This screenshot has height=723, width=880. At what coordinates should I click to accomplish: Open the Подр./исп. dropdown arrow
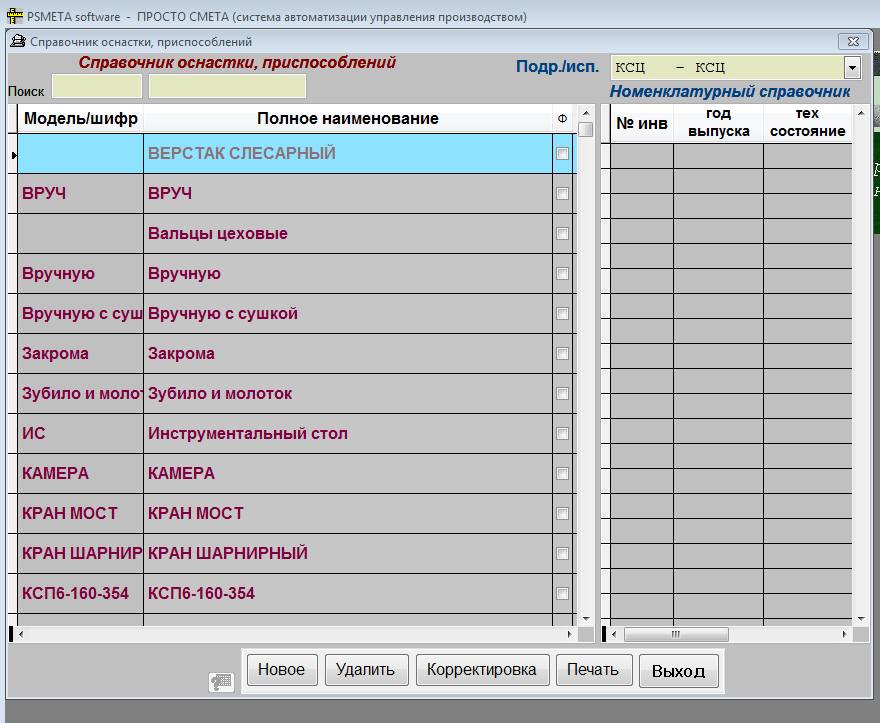point(851,68)
